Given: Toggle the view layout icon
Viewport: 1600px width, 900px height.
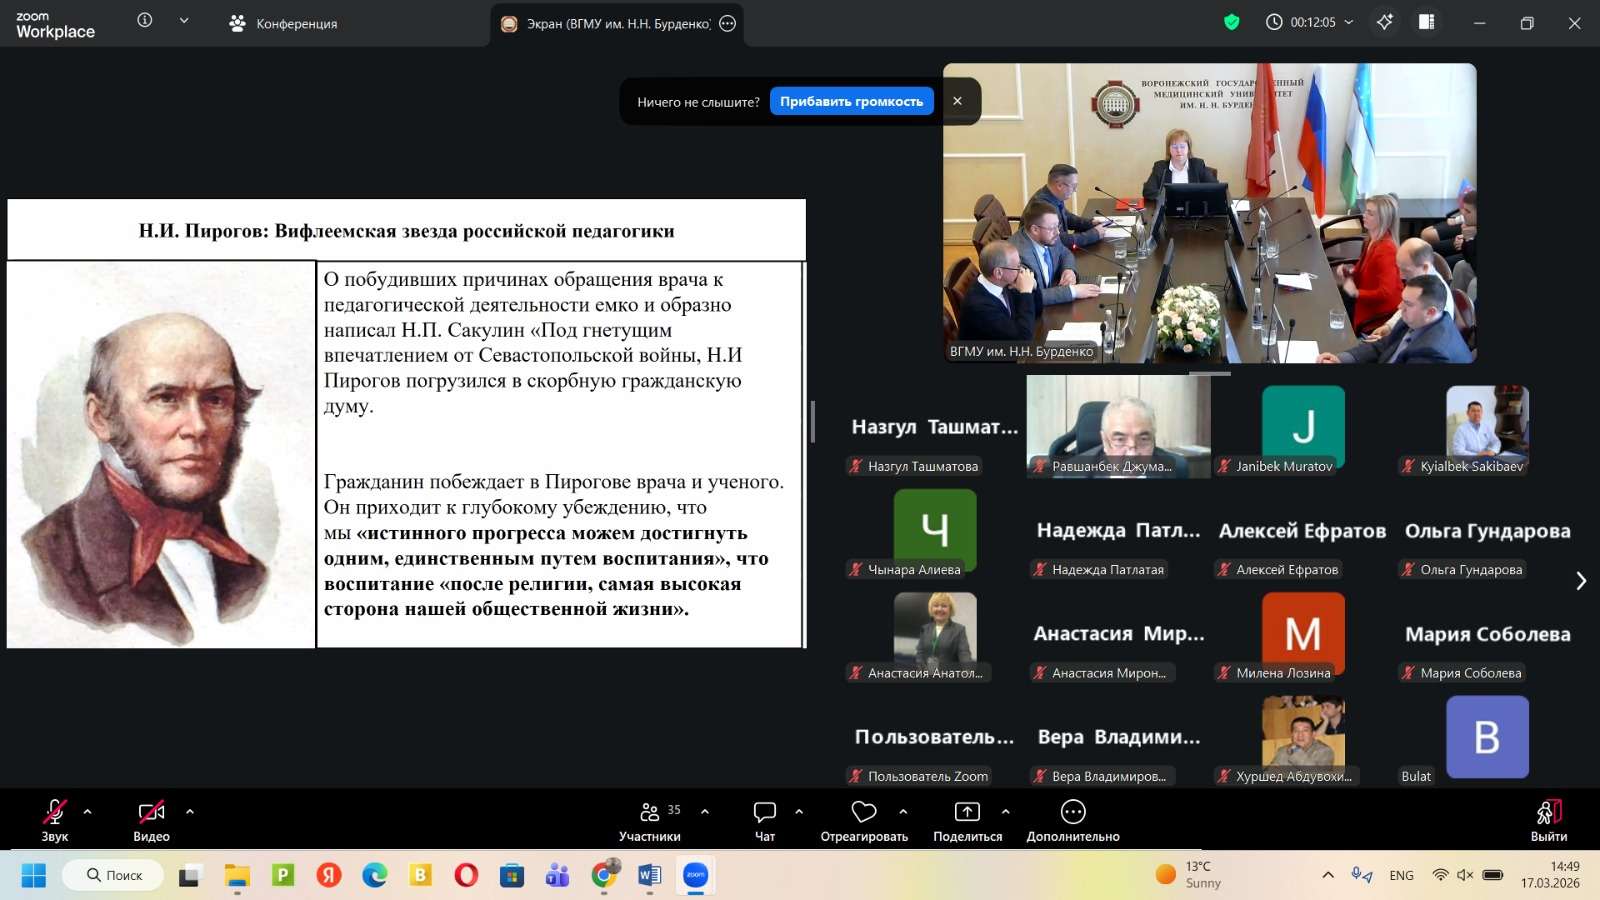Looking at the screenshot, I should [1427, 22].
